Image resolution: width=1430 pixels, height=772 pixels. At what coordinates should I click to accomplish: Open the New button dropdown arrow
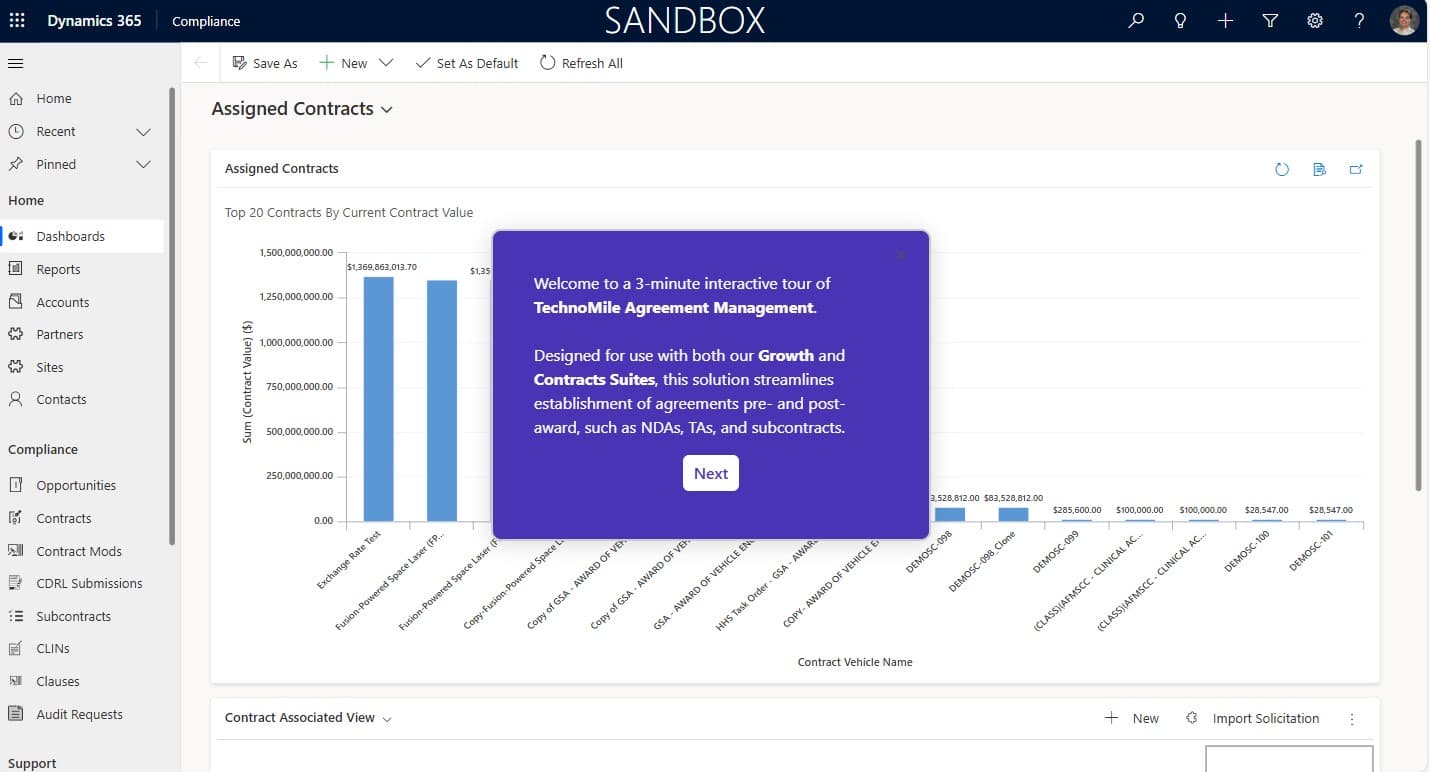click(x=386, y=63)
